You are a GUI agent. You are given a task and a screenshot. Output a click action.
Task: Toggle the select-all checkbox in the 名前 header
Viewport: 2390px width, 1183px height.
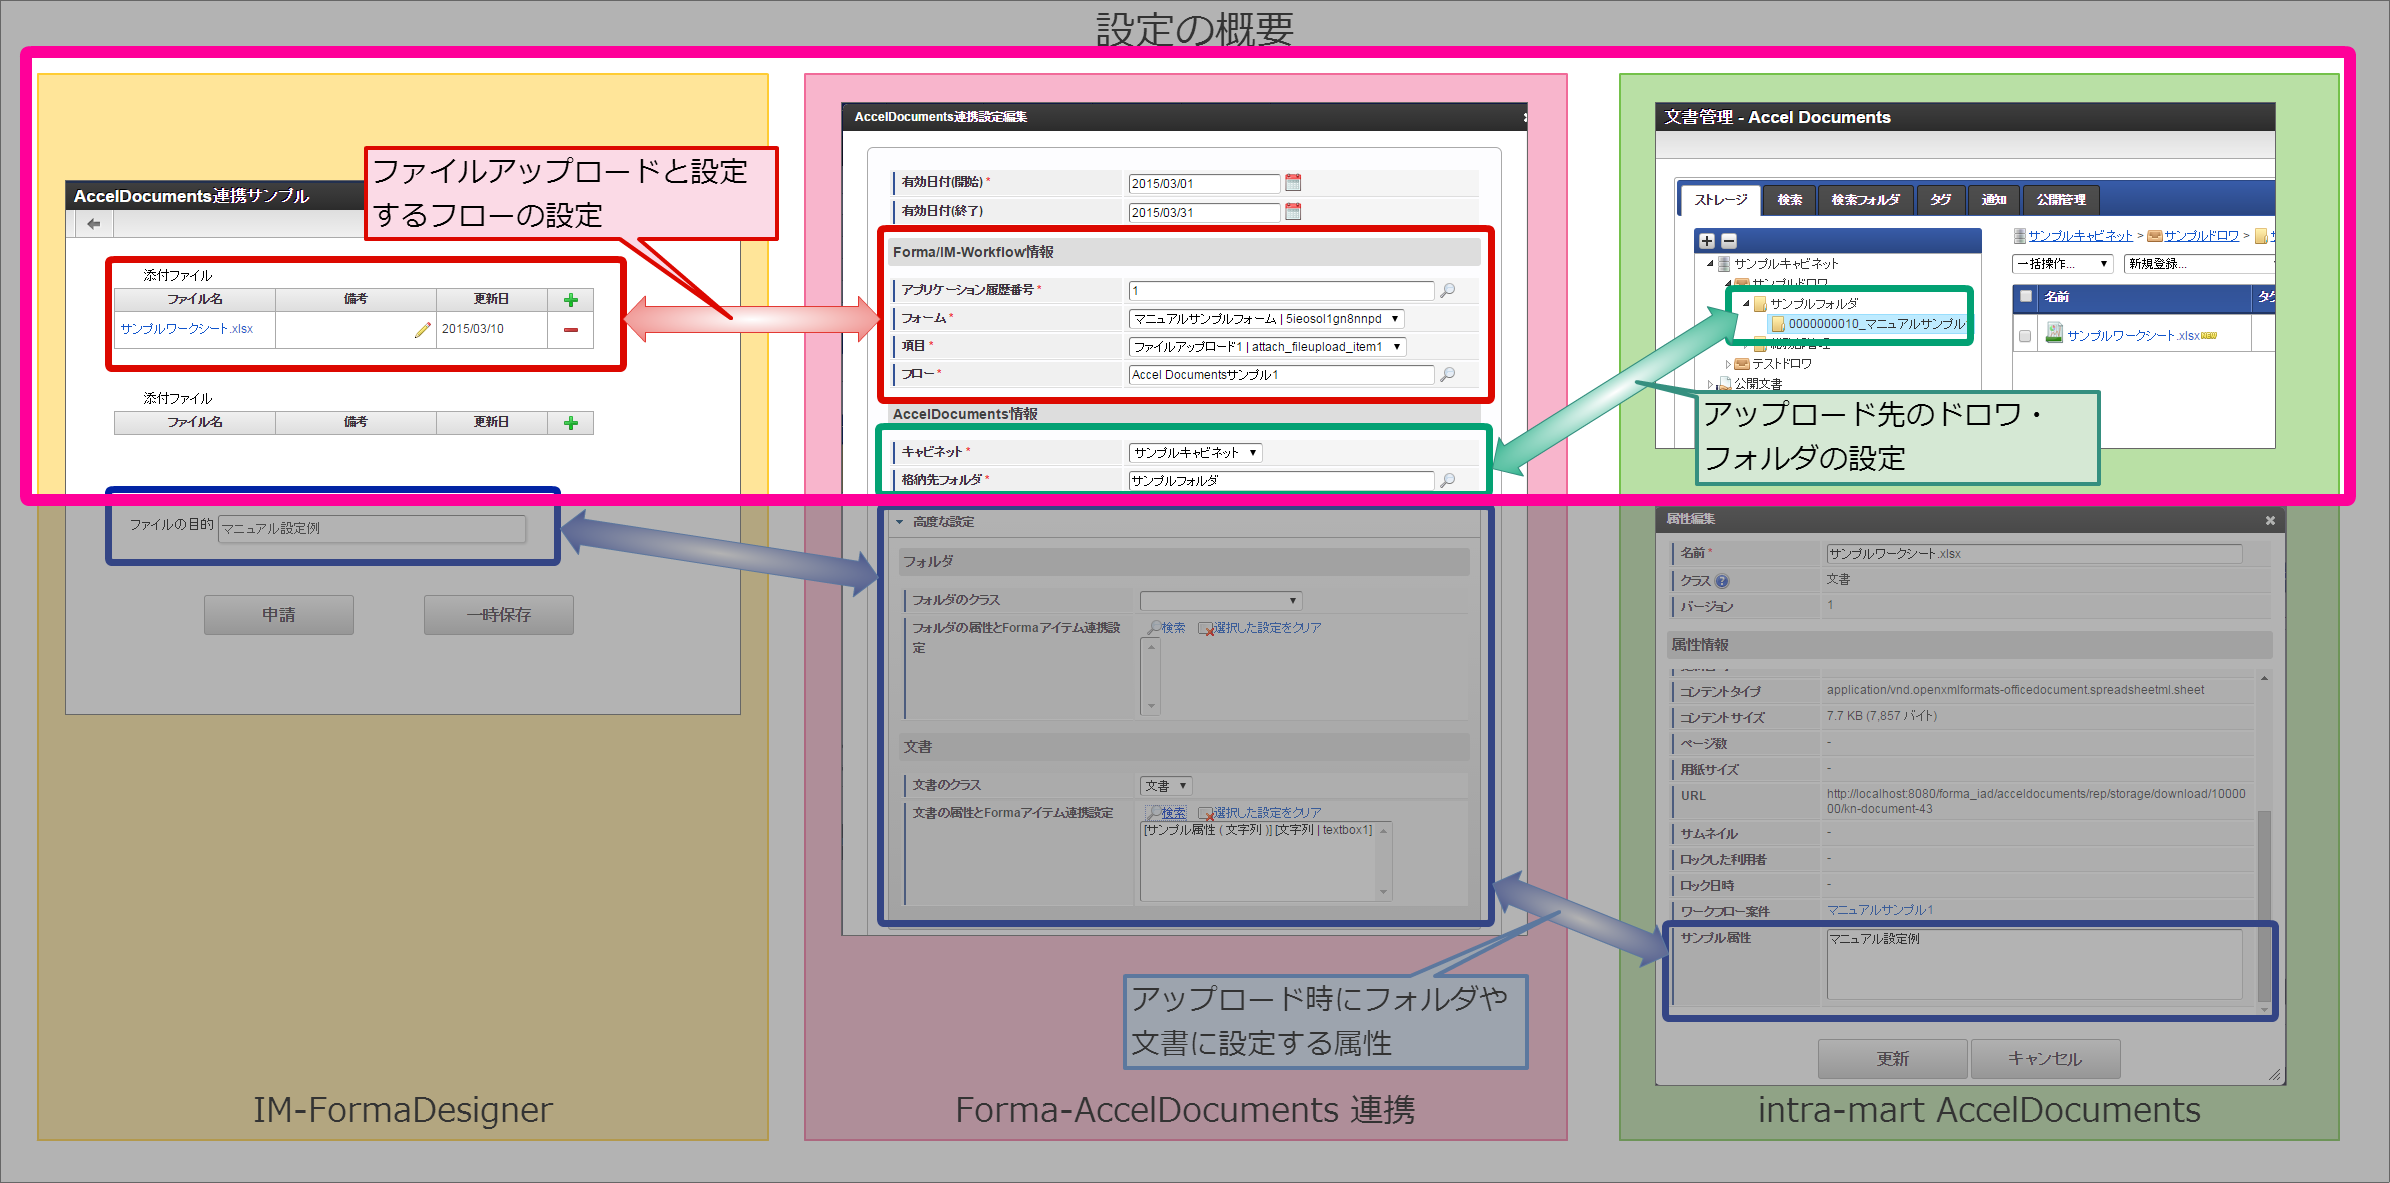(x=2026, y=298)
